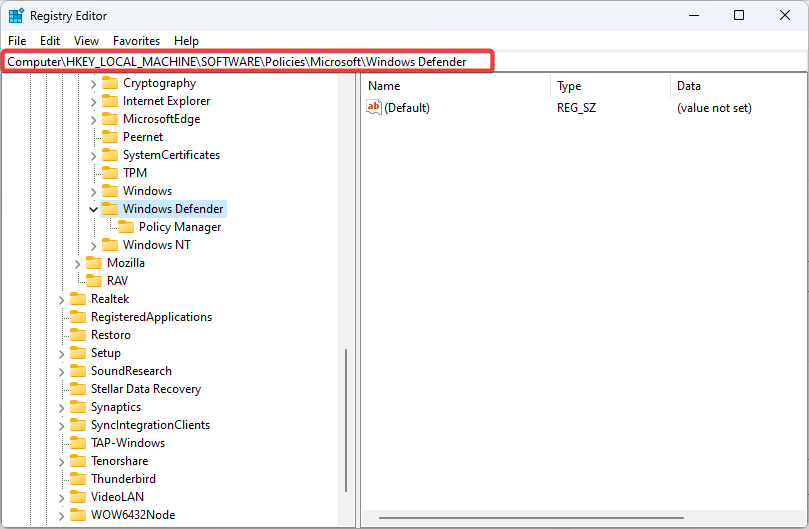Click the (value not set) data cell
Viewport: 809px width, 529px height.
coord(714,107)
